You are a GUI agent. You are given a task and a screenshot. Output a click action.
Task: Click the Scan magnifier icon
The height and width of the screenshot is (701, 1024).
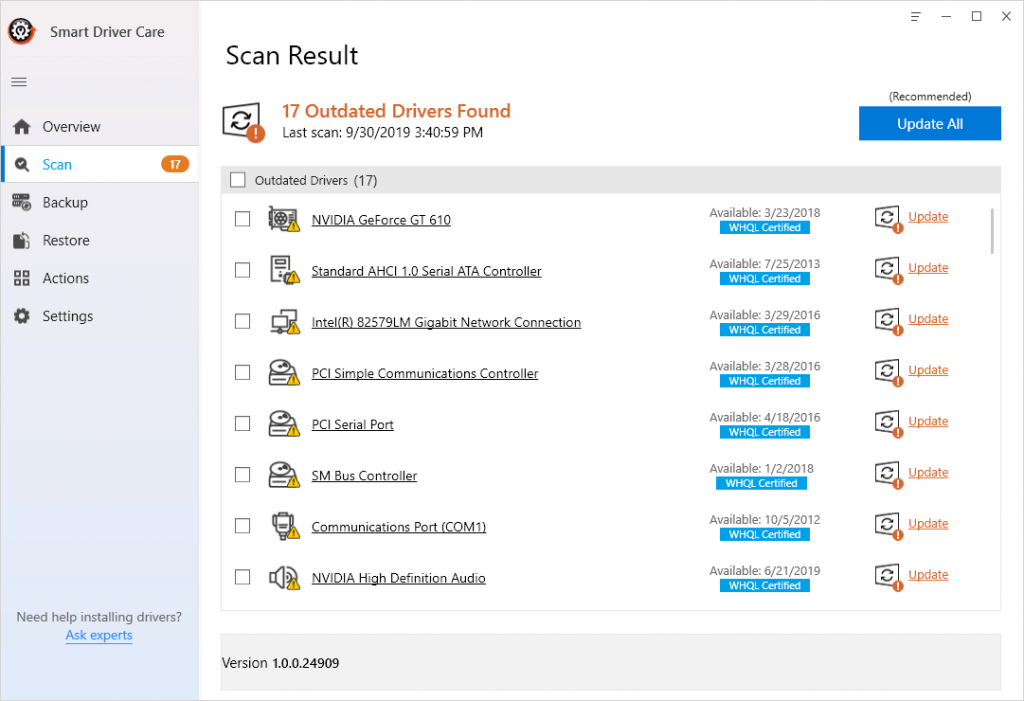(22, 165)
